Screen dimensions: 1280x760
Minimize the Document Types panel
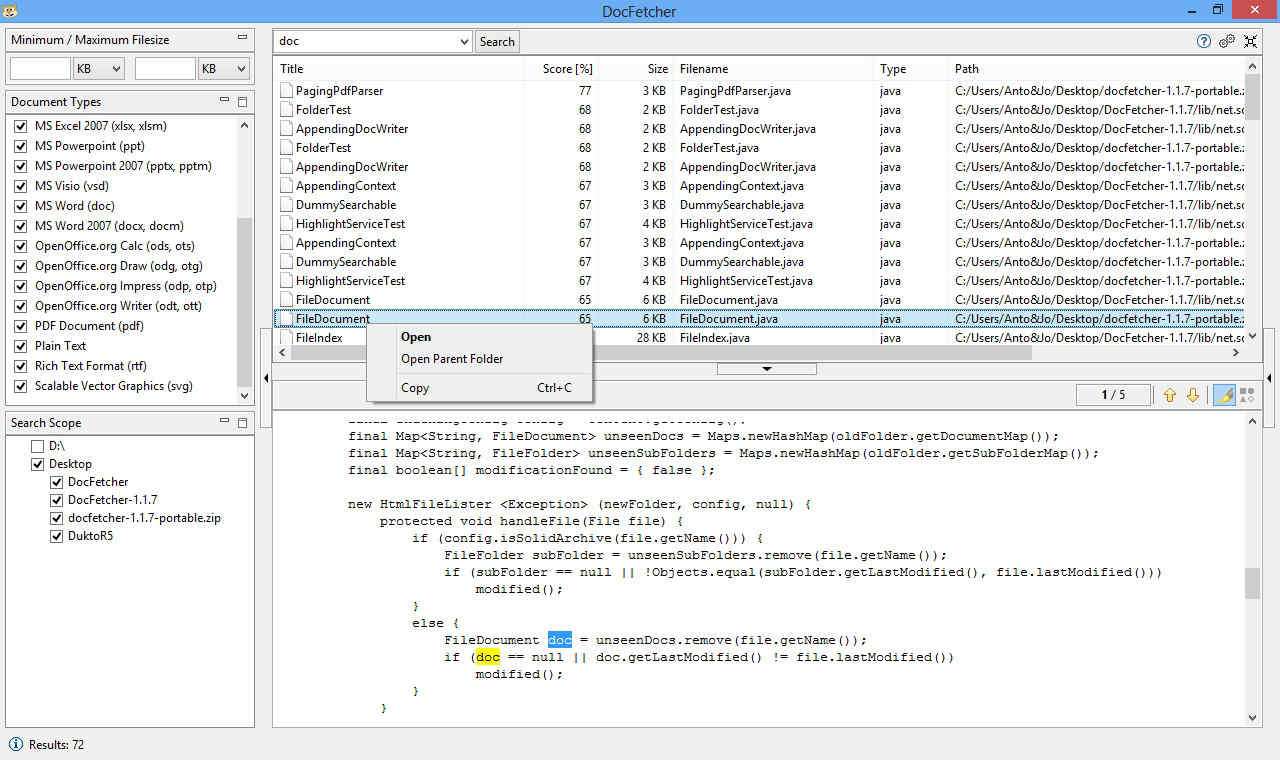225,101
